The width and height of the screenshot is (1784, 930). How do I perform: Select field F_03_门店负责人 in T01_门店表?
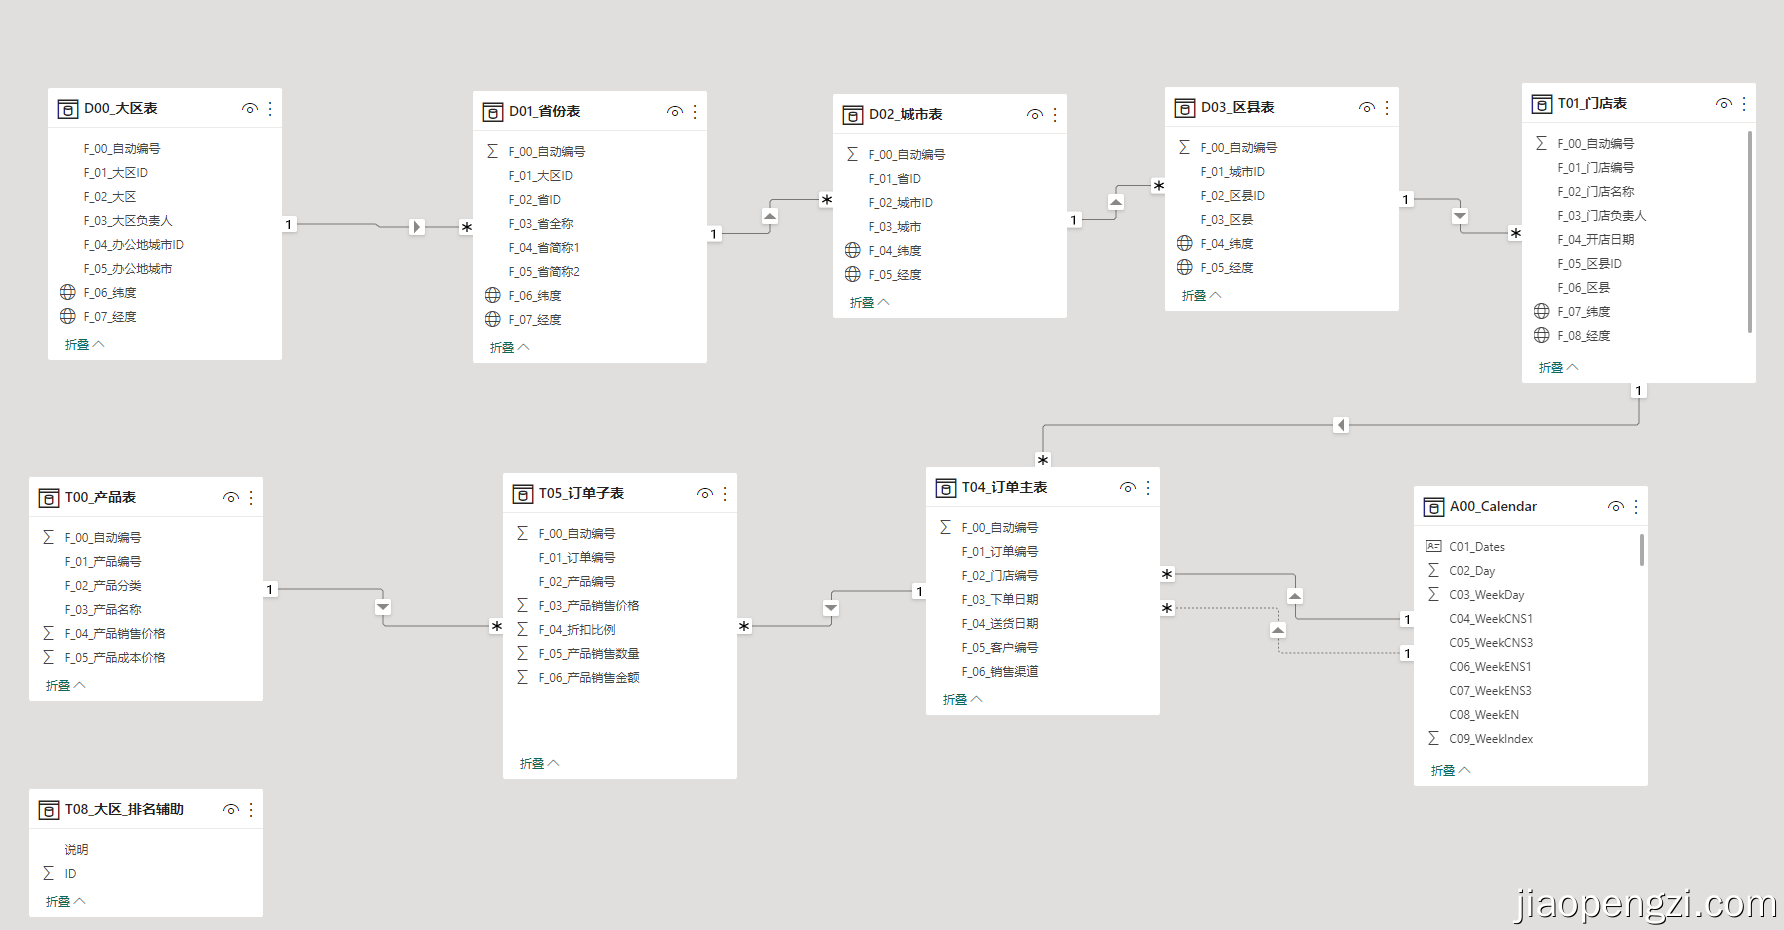(1602, 215)
